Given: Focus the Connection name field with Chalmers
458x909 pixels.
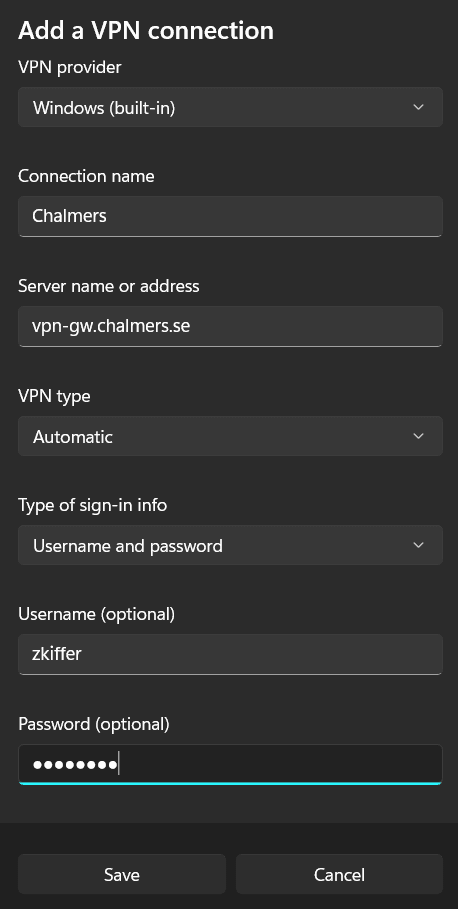Looking at the screenshot, I should [x=230, y=216].
